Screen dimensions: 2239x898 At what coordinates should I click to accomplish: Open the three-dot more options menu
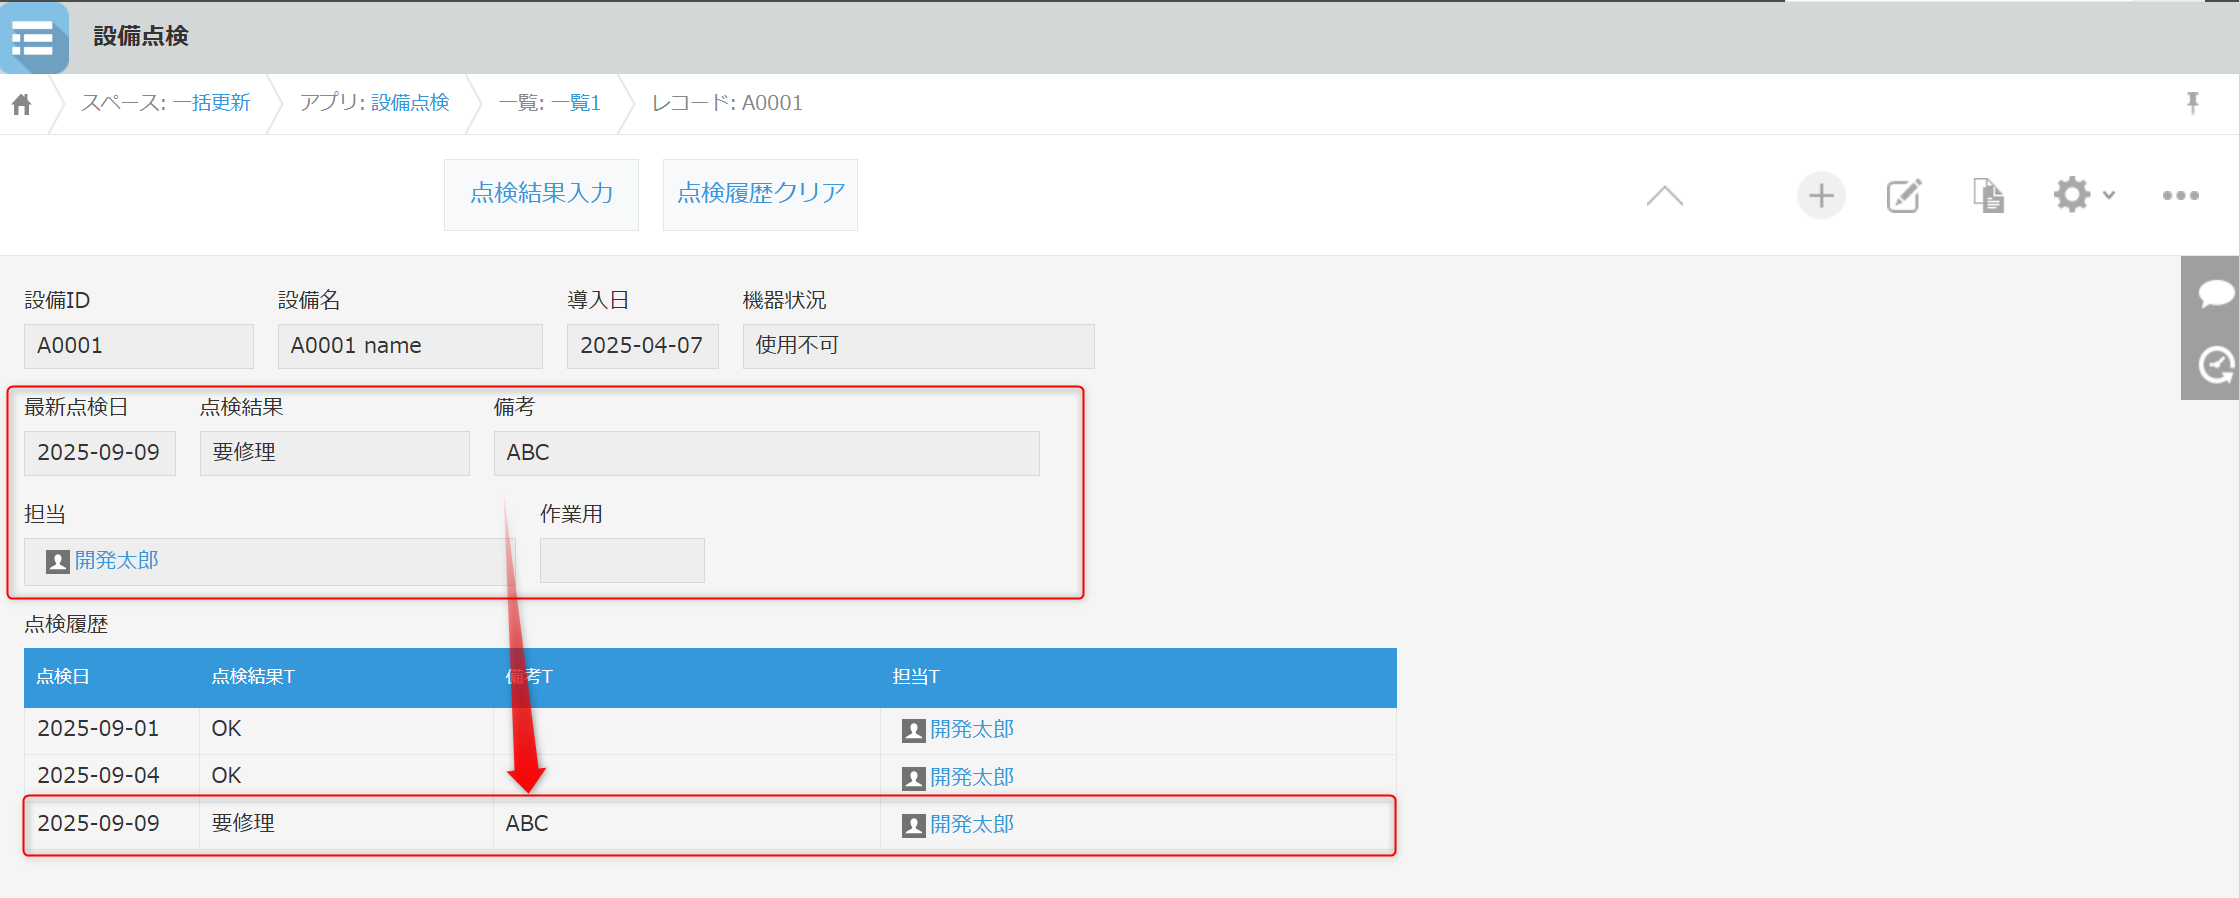click(2180, 195)
